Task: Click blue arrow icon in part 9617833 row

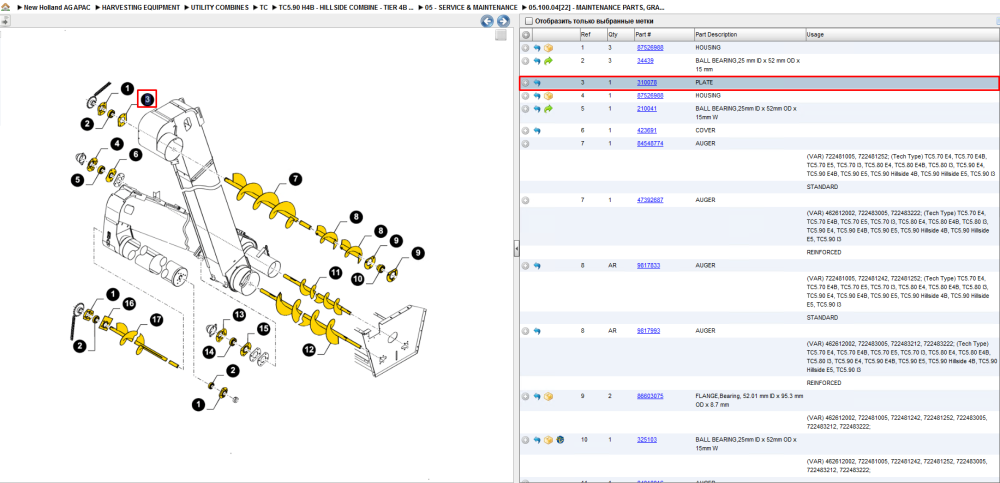Action: pyautogui.click(x=537, y=265)
